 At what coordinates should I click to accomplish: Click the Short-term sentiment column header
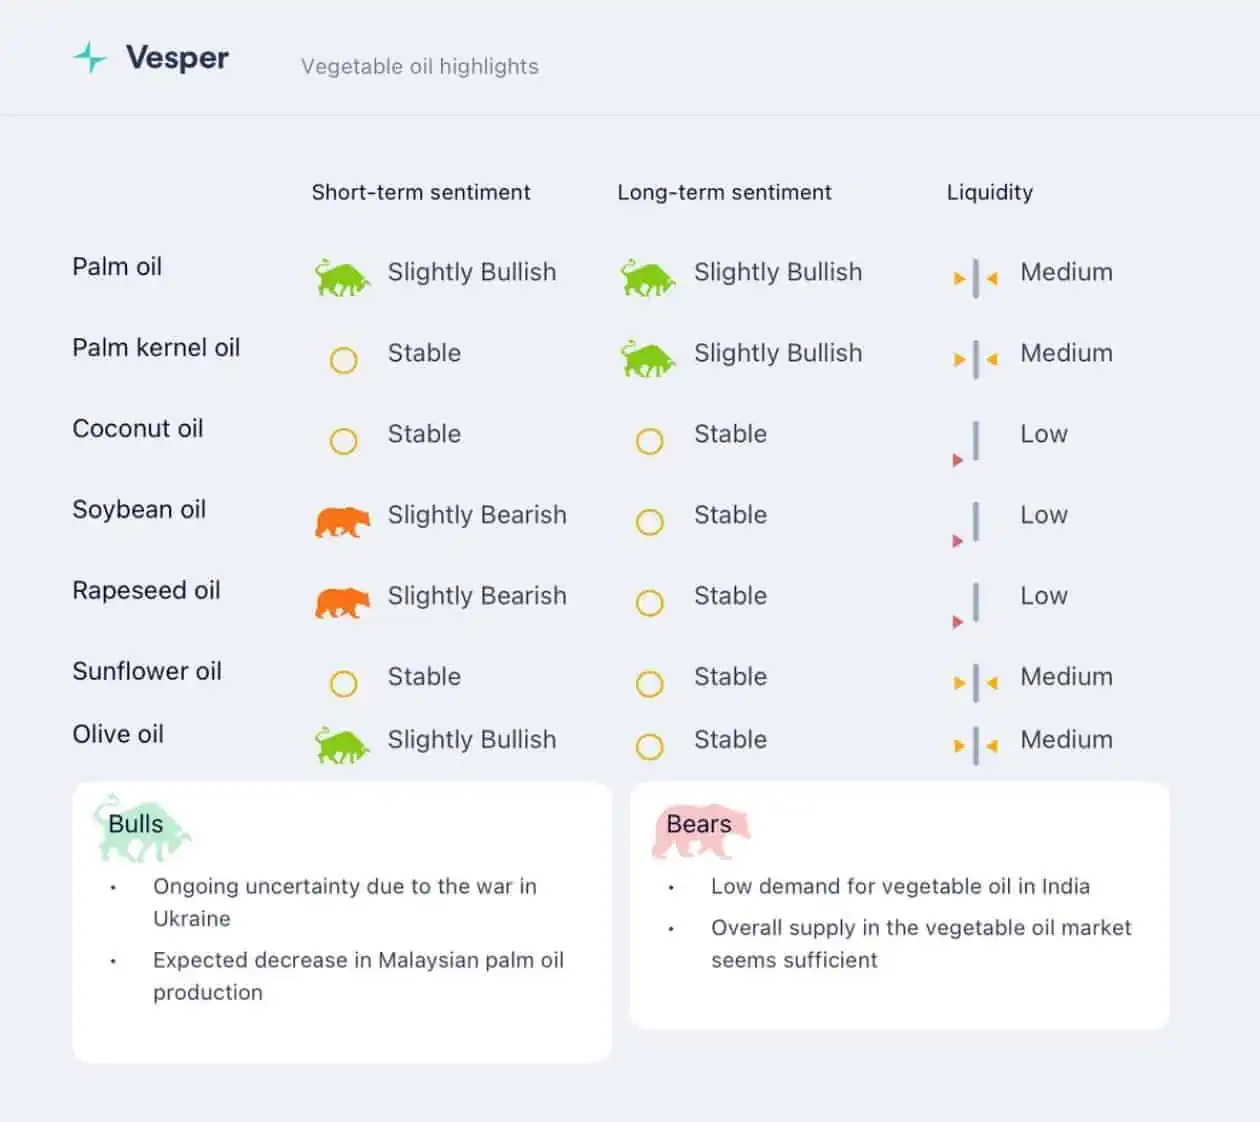point(421,192)
